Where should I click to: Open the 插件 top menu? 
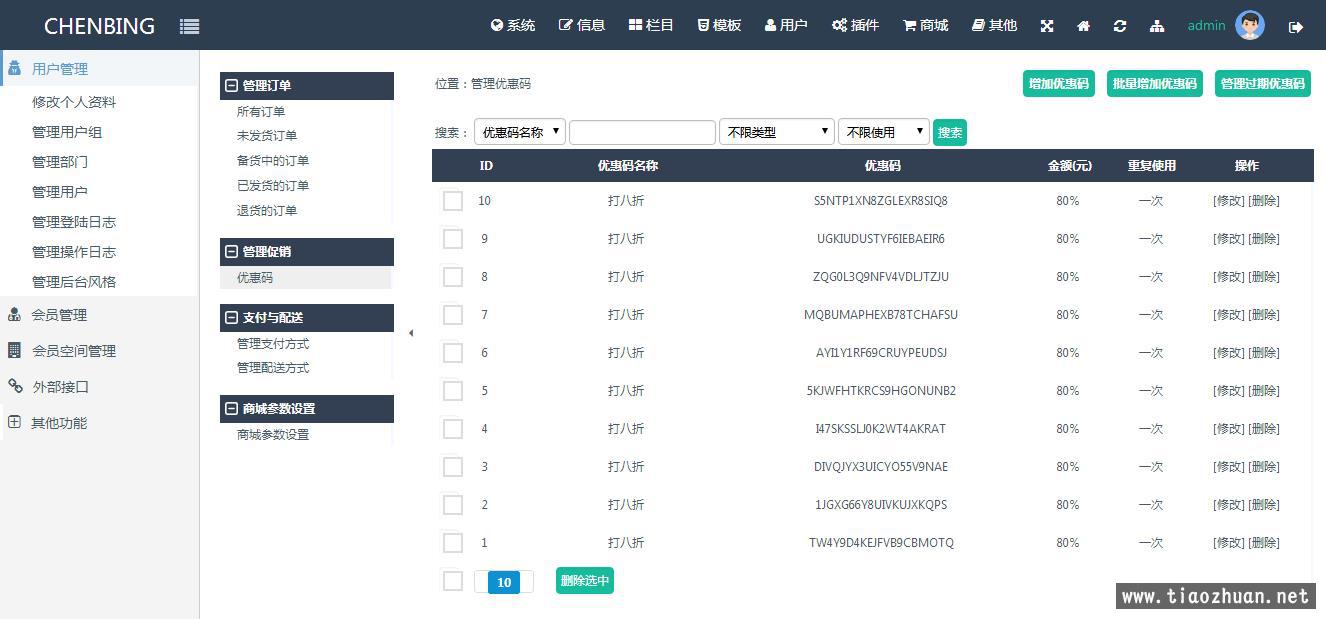855,25
